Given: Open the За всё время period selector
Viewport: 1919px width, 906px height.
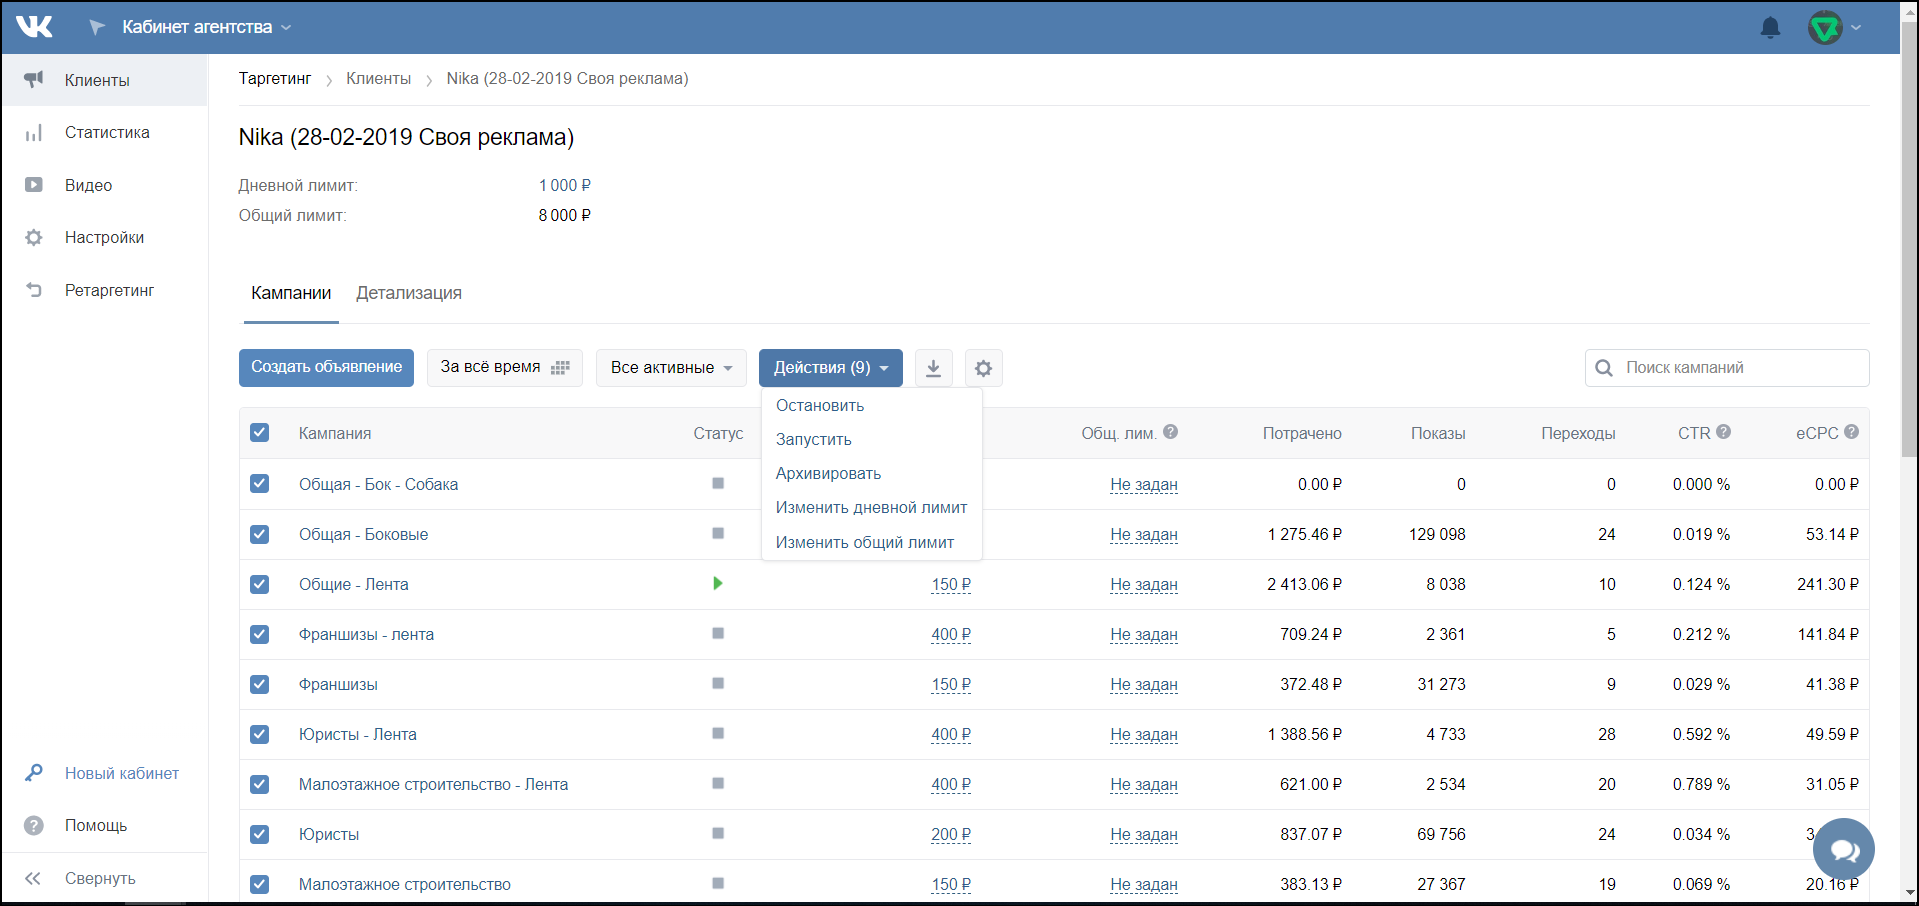Looking at the screenshot, I should click(x=504, y=368).
